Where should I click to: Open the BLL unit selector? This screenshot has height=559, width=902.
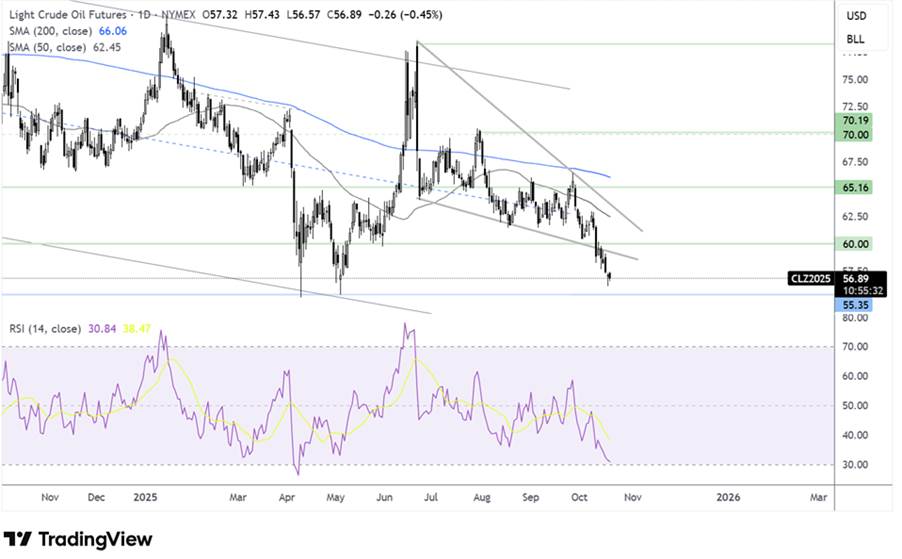pyautogui.click(x=855, y=39)
